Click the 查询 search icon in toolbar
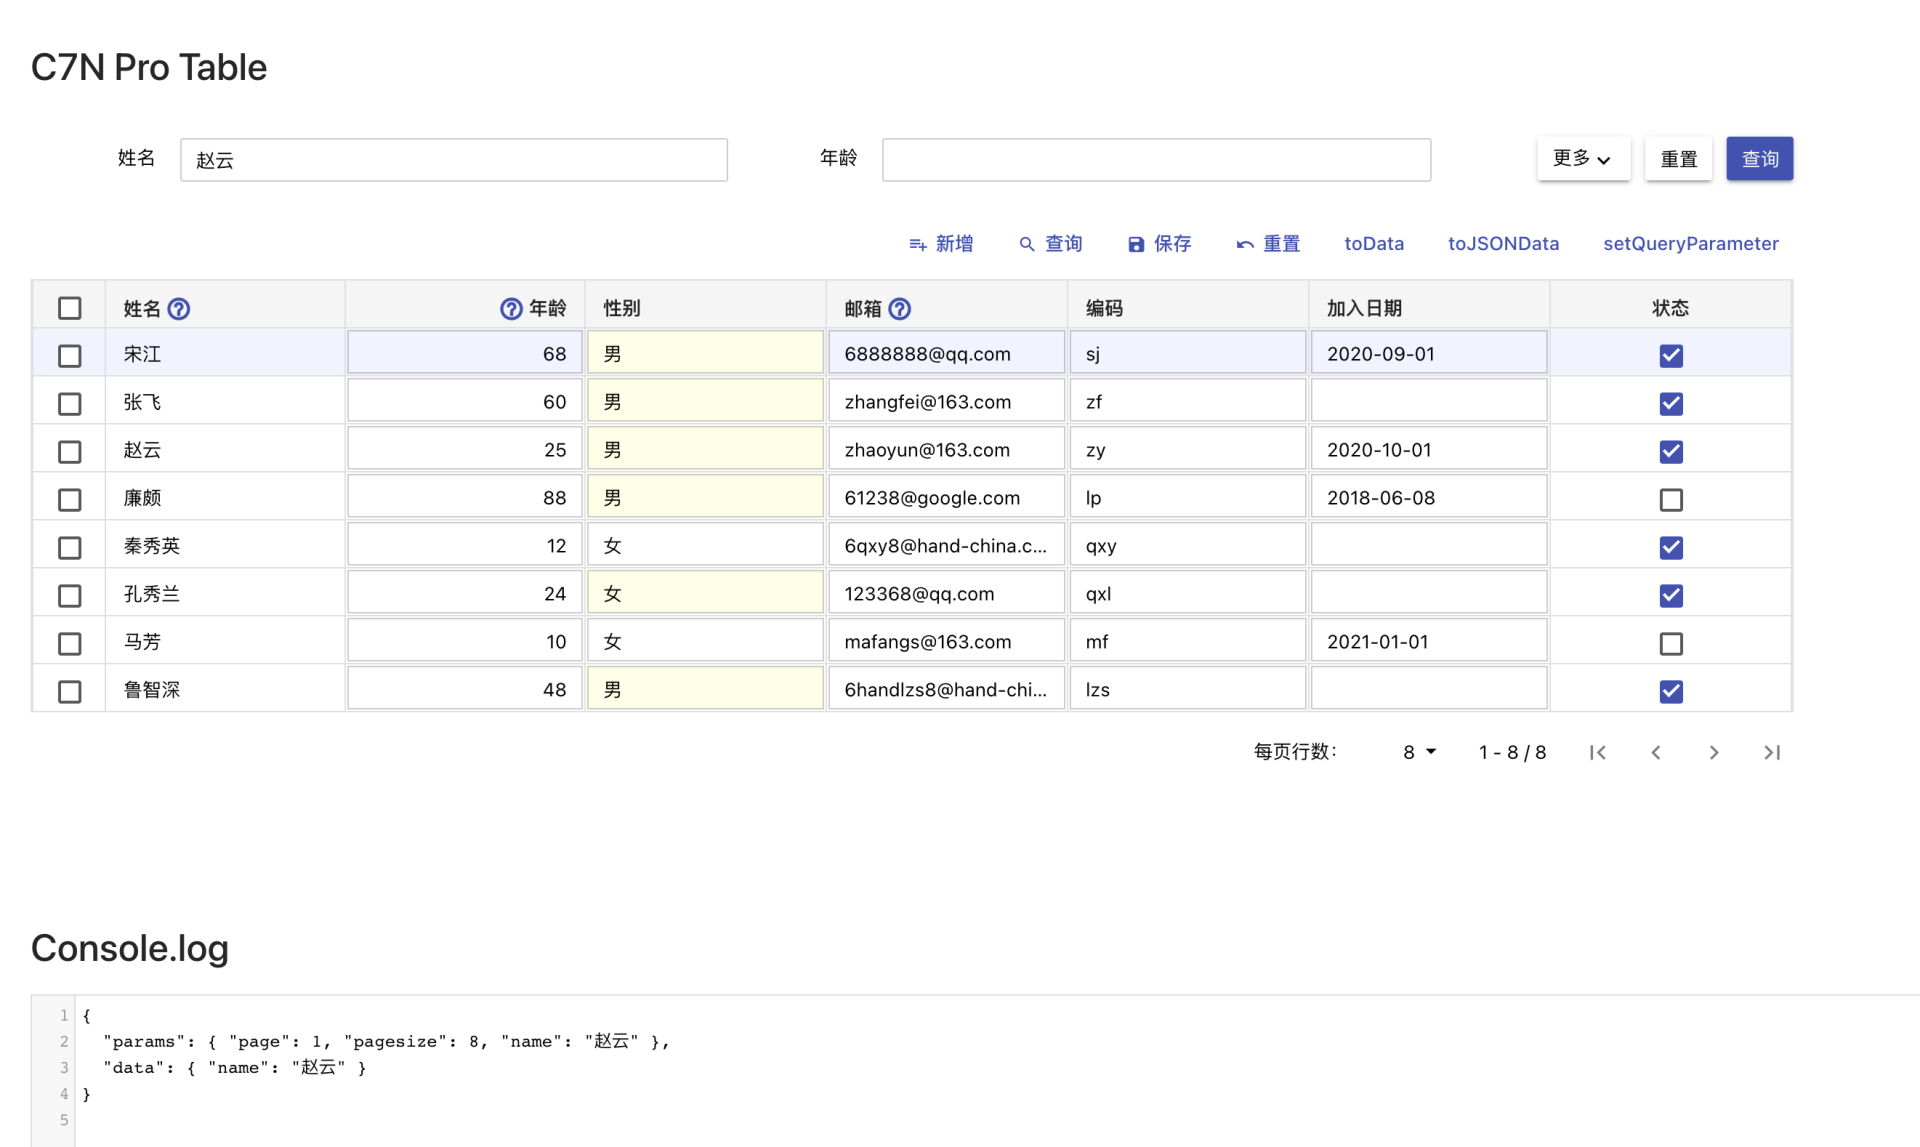1920x1147 pixels. pos(1026,244)
